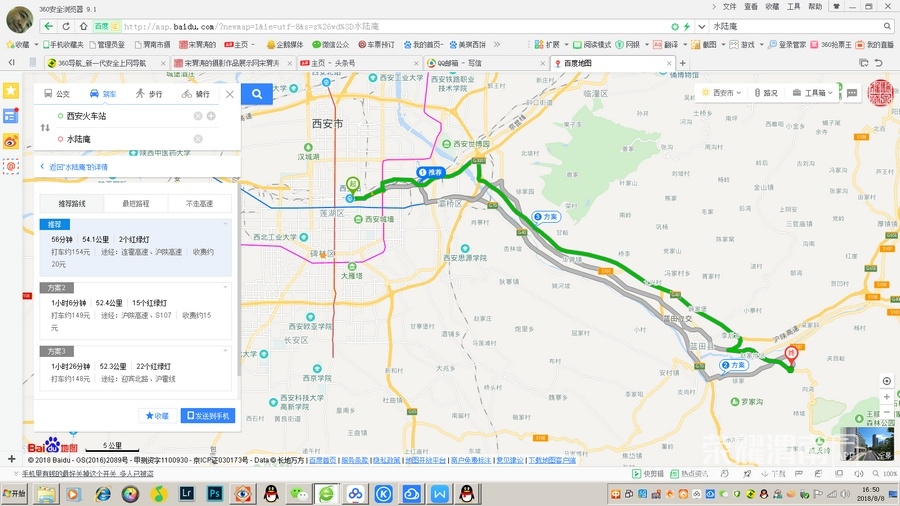900x506 pixels.
Task: Open Internet Explorer from the taskbar
Action: pyautogui.click(x=103, y=493)
